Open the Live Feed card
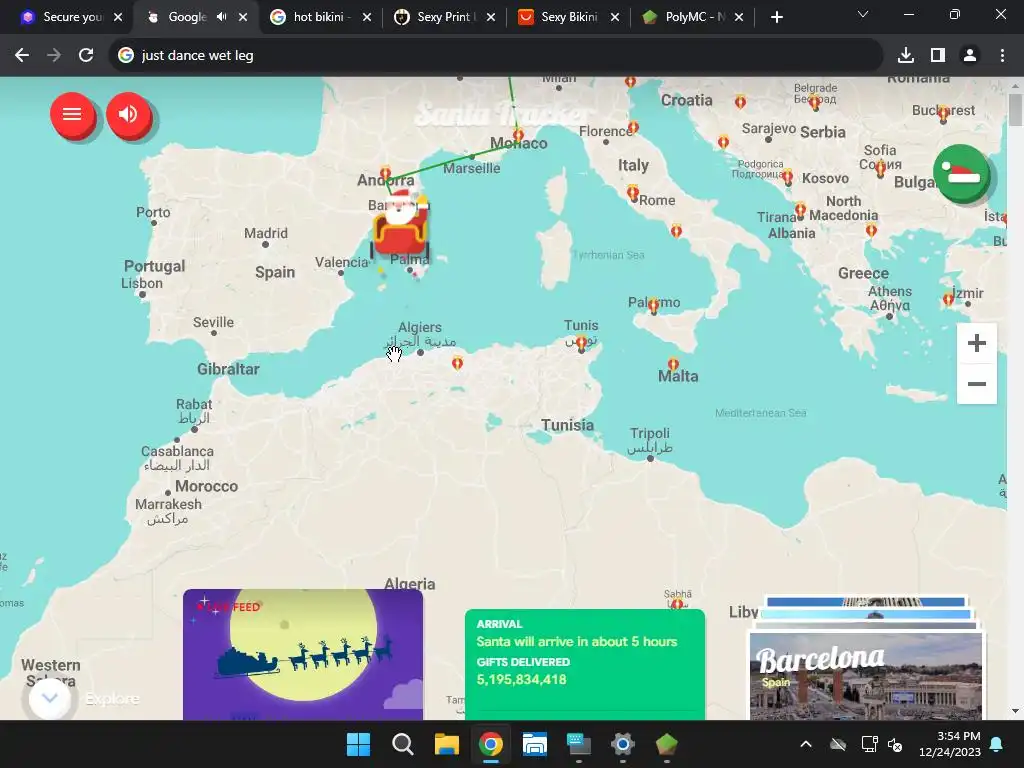1024x768 pixels. [x=303, y=654]
